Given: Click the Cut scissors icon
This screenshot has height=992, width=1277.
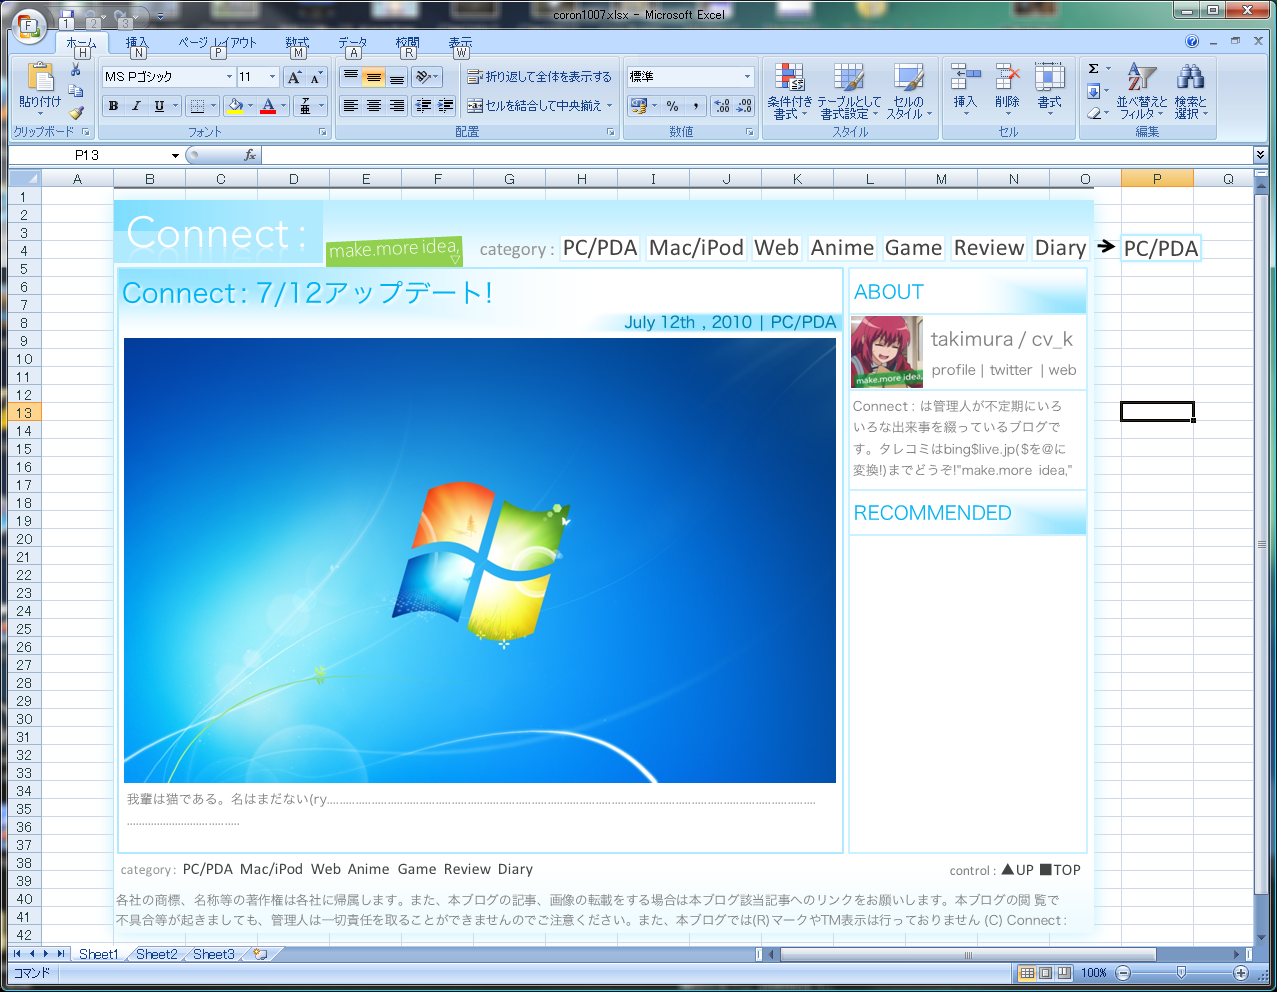Looking at the screenshot, I should pos(76,69).
